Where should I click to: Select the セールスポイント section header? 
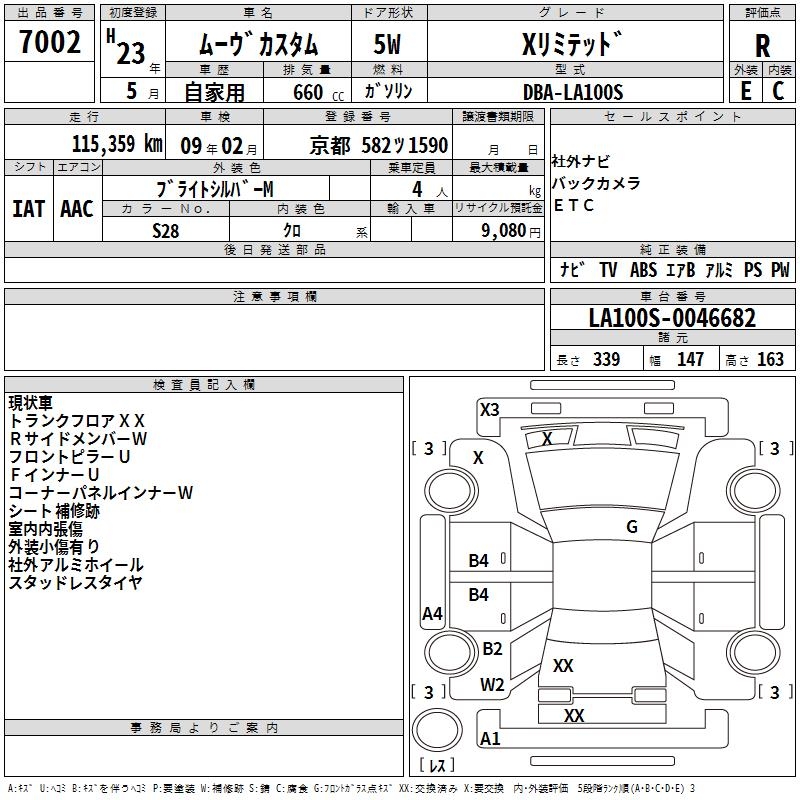pyautogui.click(x=672, y=117)
